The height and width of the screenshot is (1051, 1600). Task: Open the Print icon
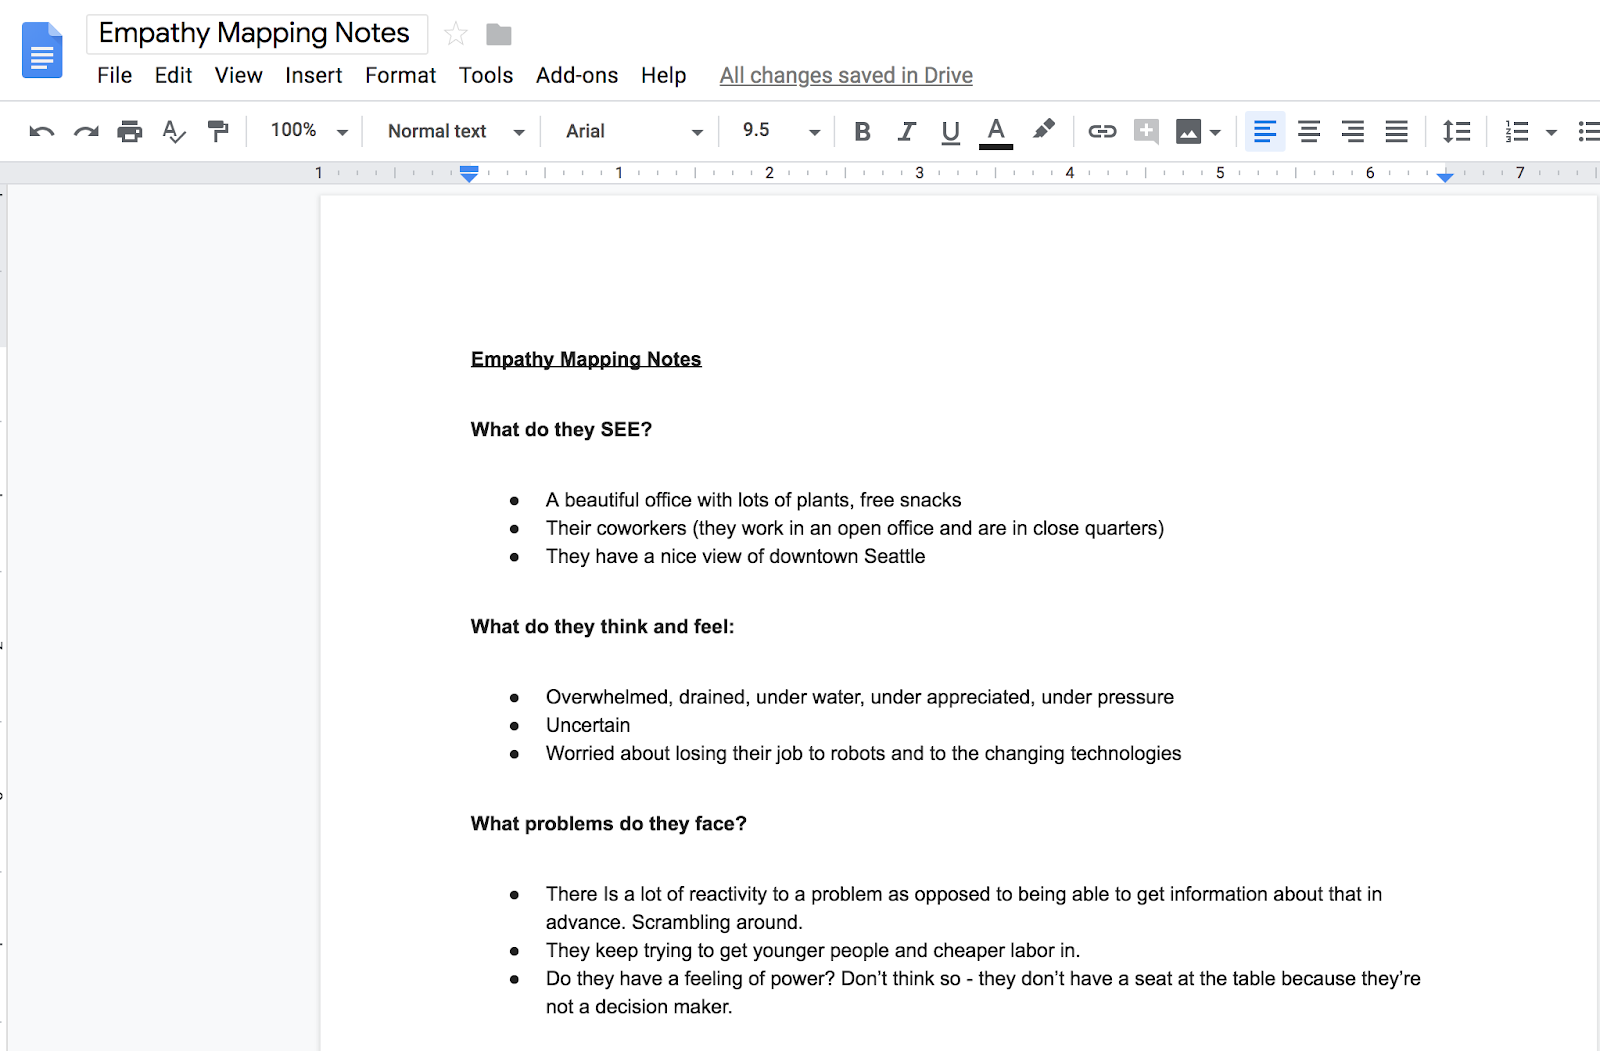click(129, 131)
